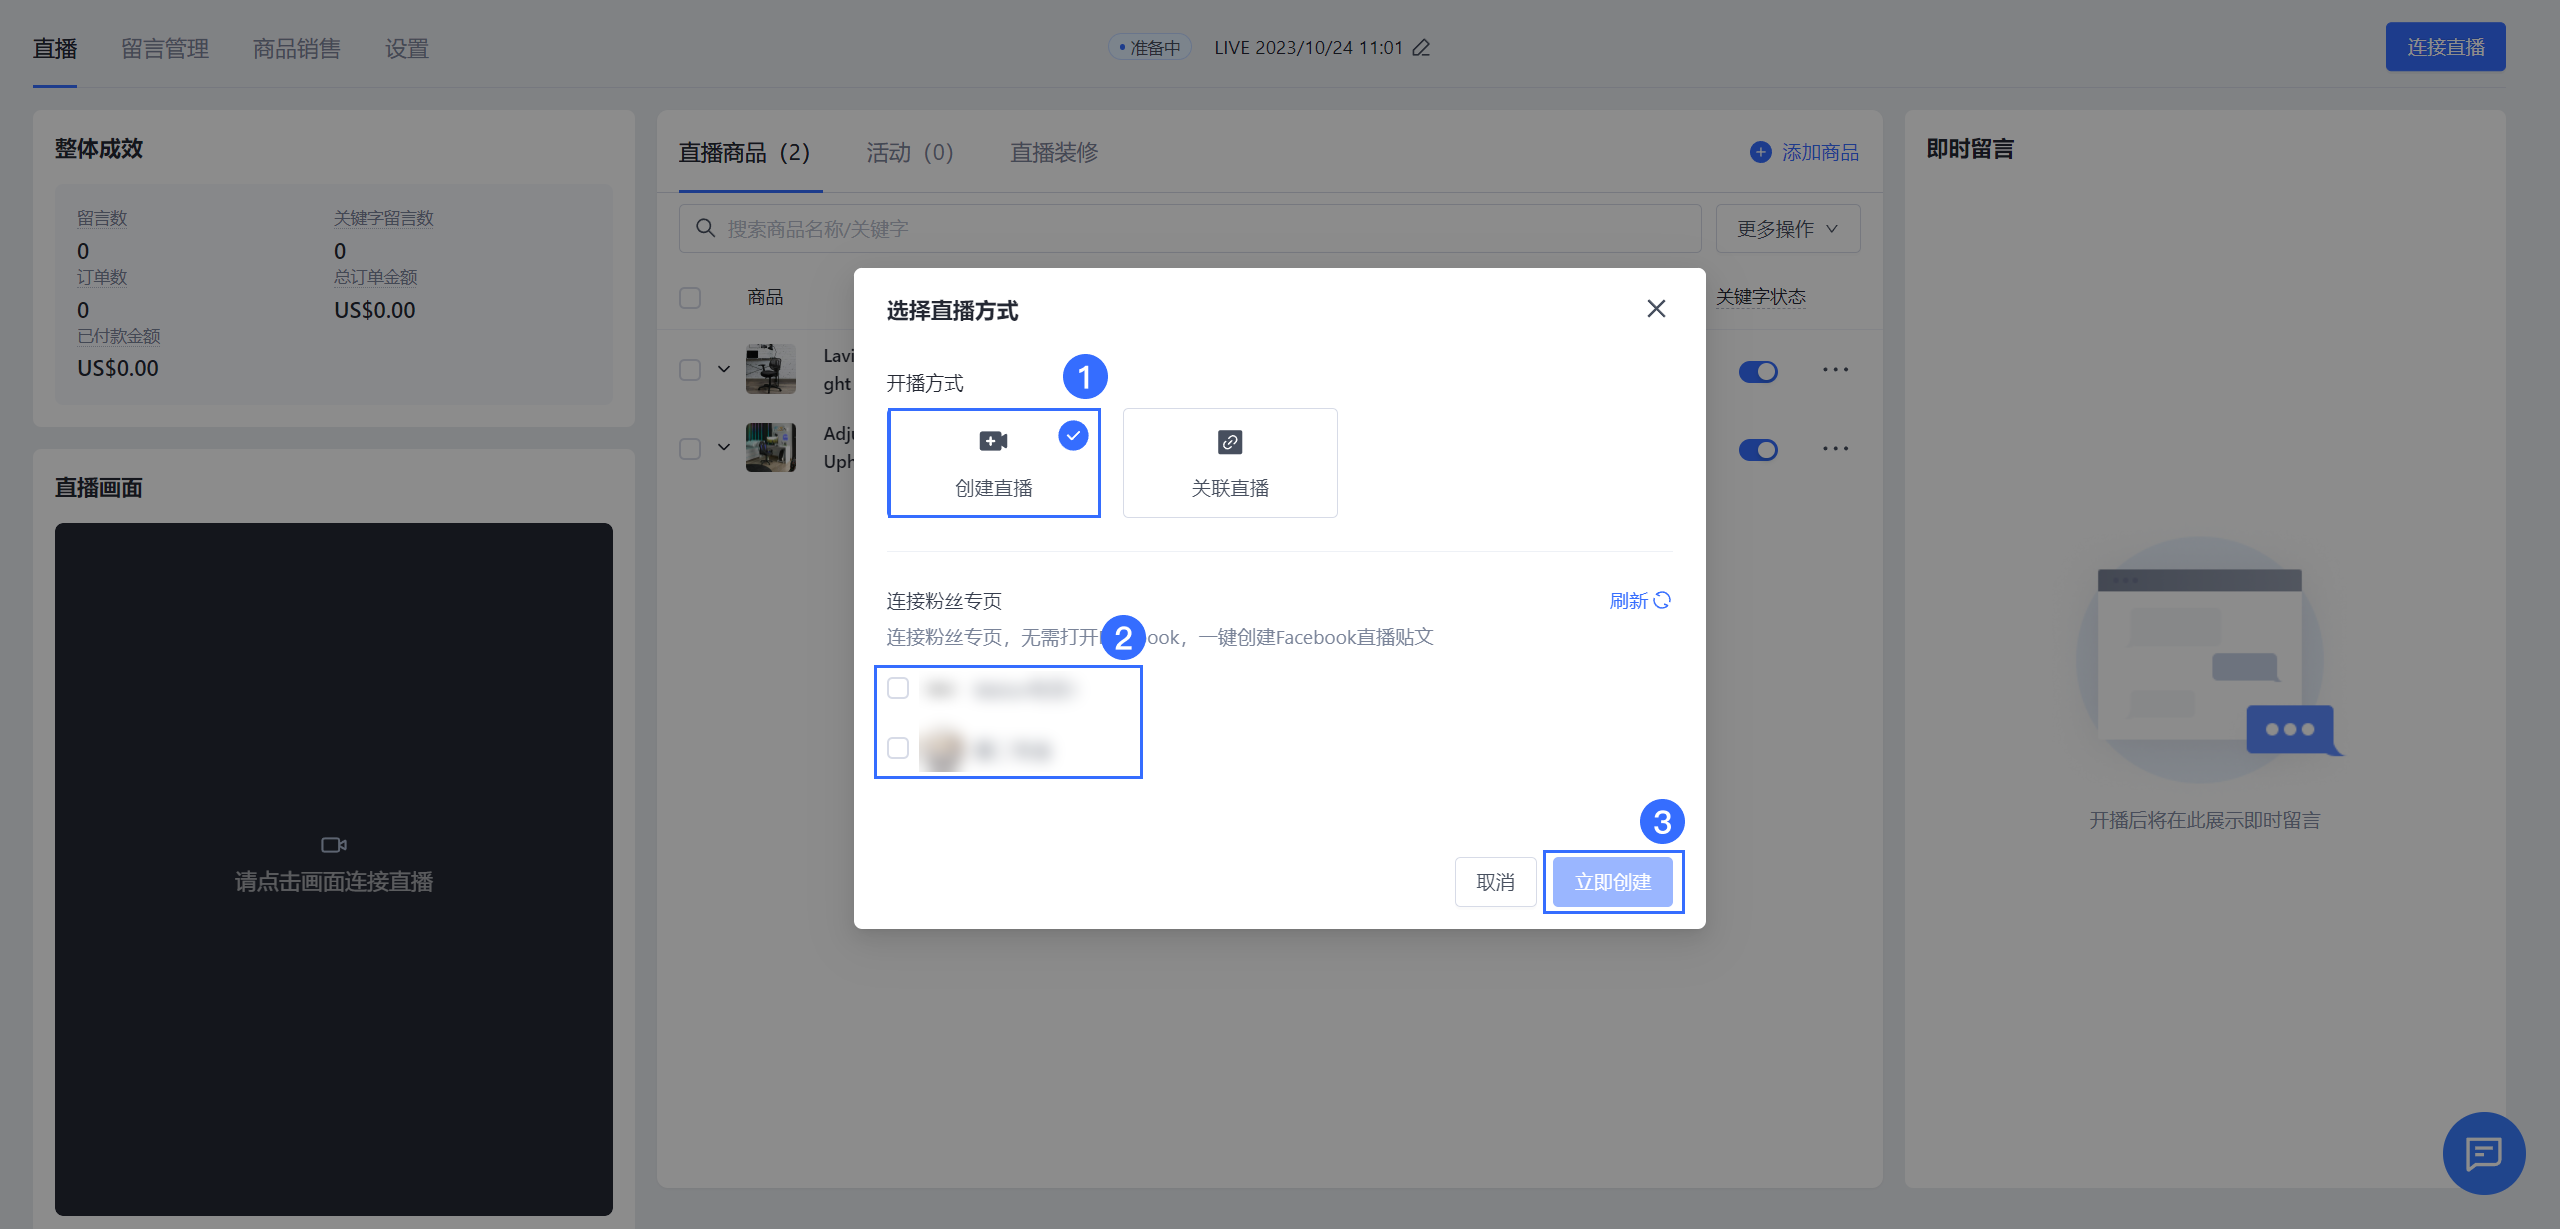Toggle the select-all products checkbox
2561x1230 pixels.
coord(690,297)
